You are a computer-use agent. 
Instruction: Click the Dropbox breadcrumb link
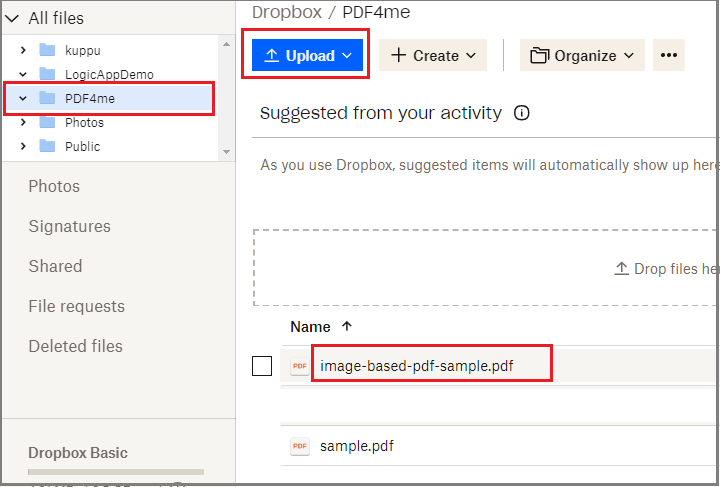pyautogui.click(x=287, y=12)
